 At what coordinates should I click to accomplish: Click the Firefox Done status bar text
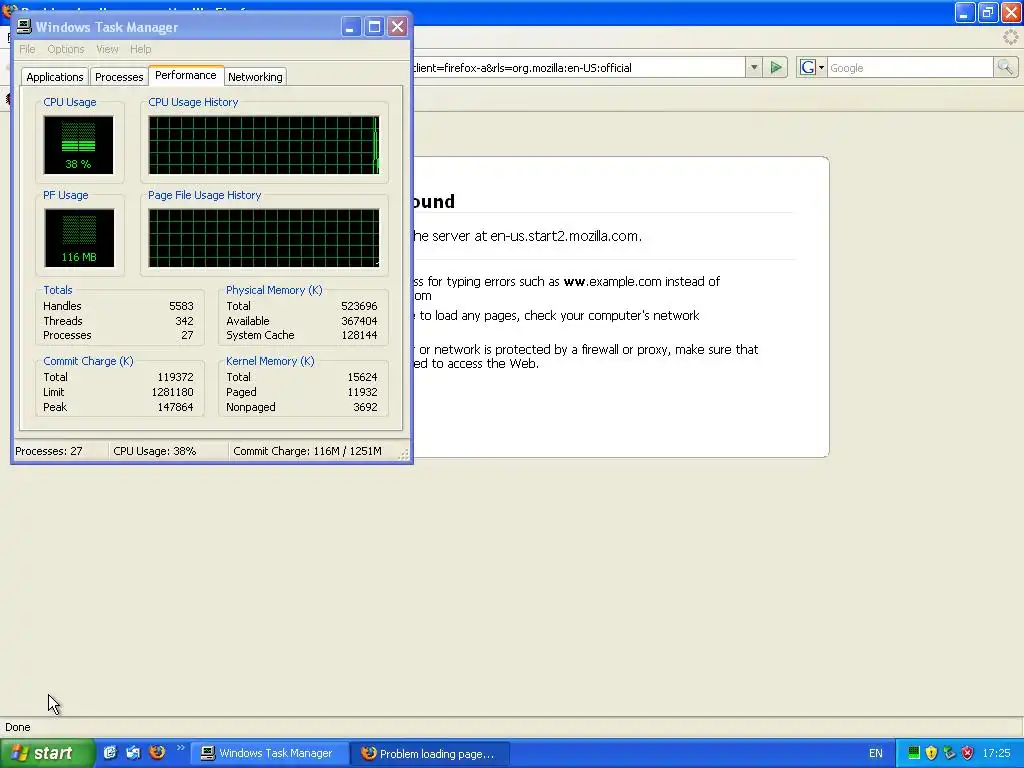coord(18,727)
